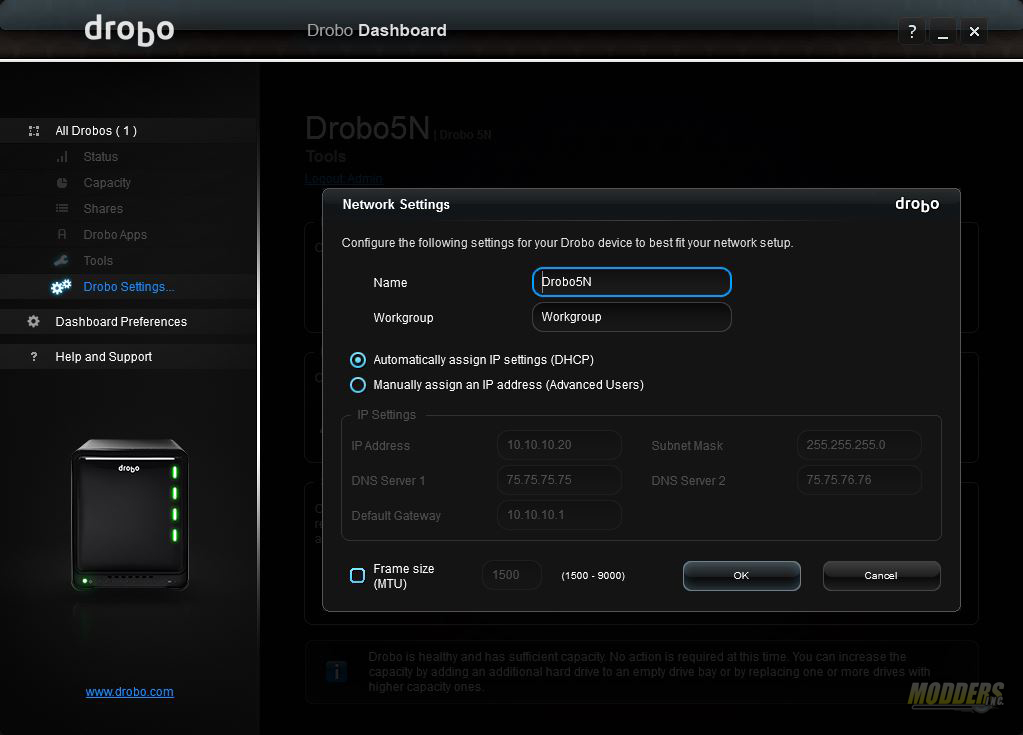Click the Tools wrench icon

pos(61,261)
